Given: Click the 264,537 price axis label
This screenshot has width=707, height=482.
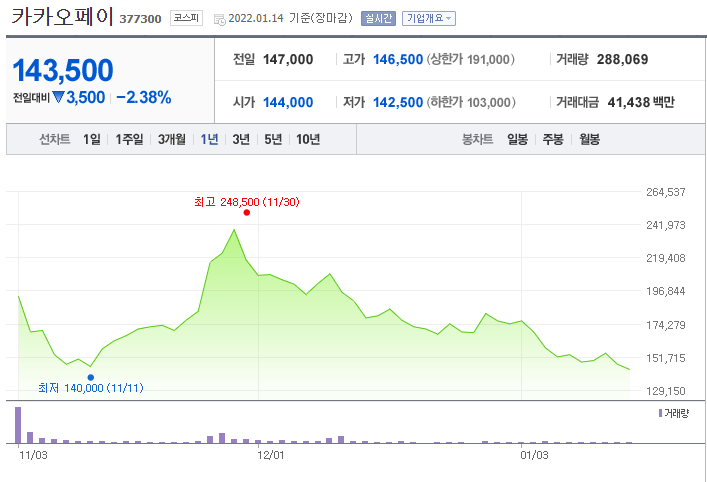Looking at the screenshot, I should click(666, 192).
